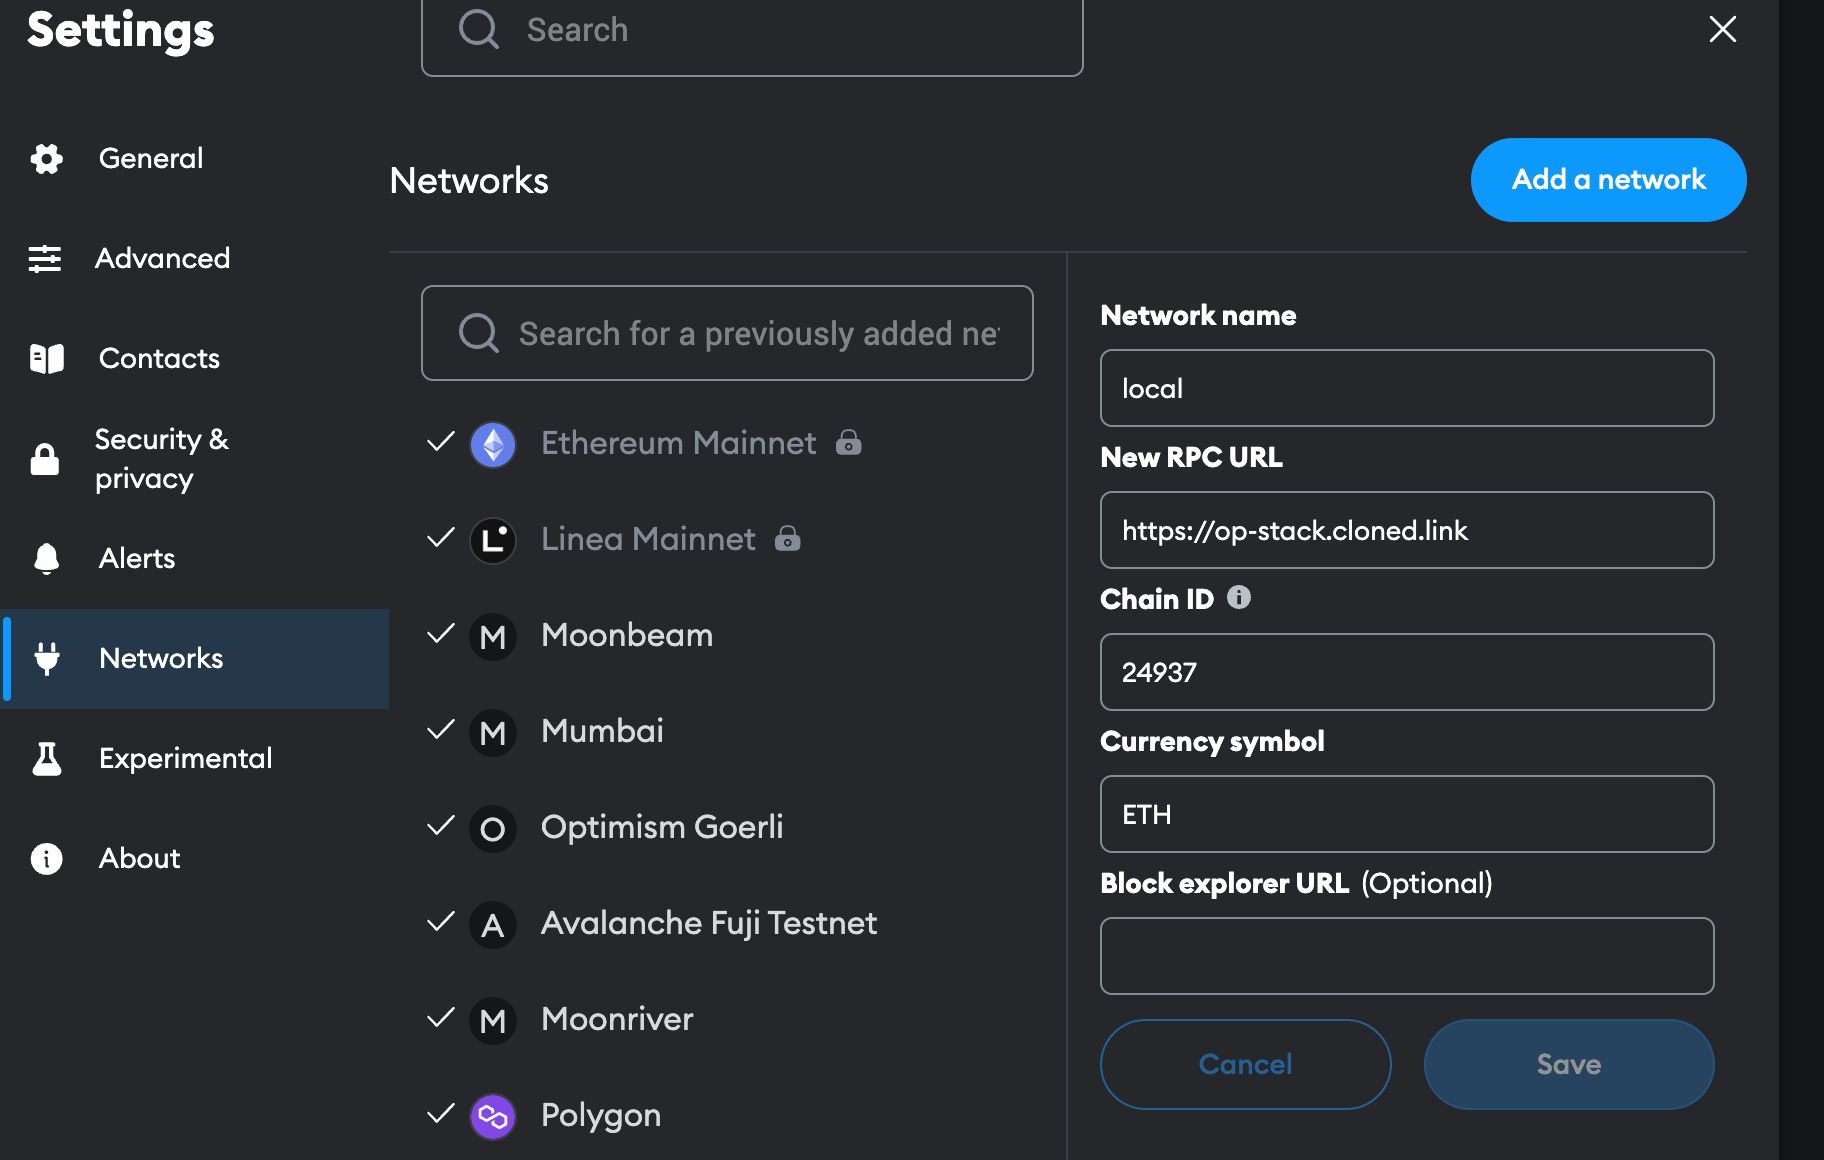
Task: Click the Add a network button
Action: click(1608, 180)
